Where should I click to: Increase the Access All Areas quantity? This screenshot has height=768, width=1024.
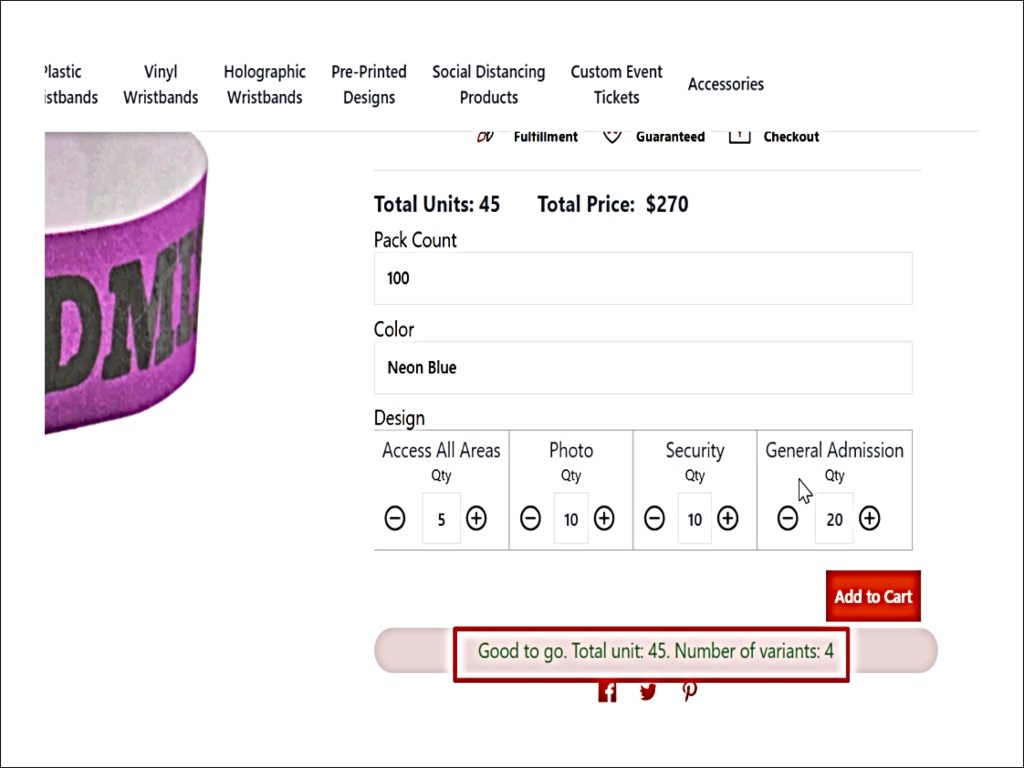click(476, 518)
